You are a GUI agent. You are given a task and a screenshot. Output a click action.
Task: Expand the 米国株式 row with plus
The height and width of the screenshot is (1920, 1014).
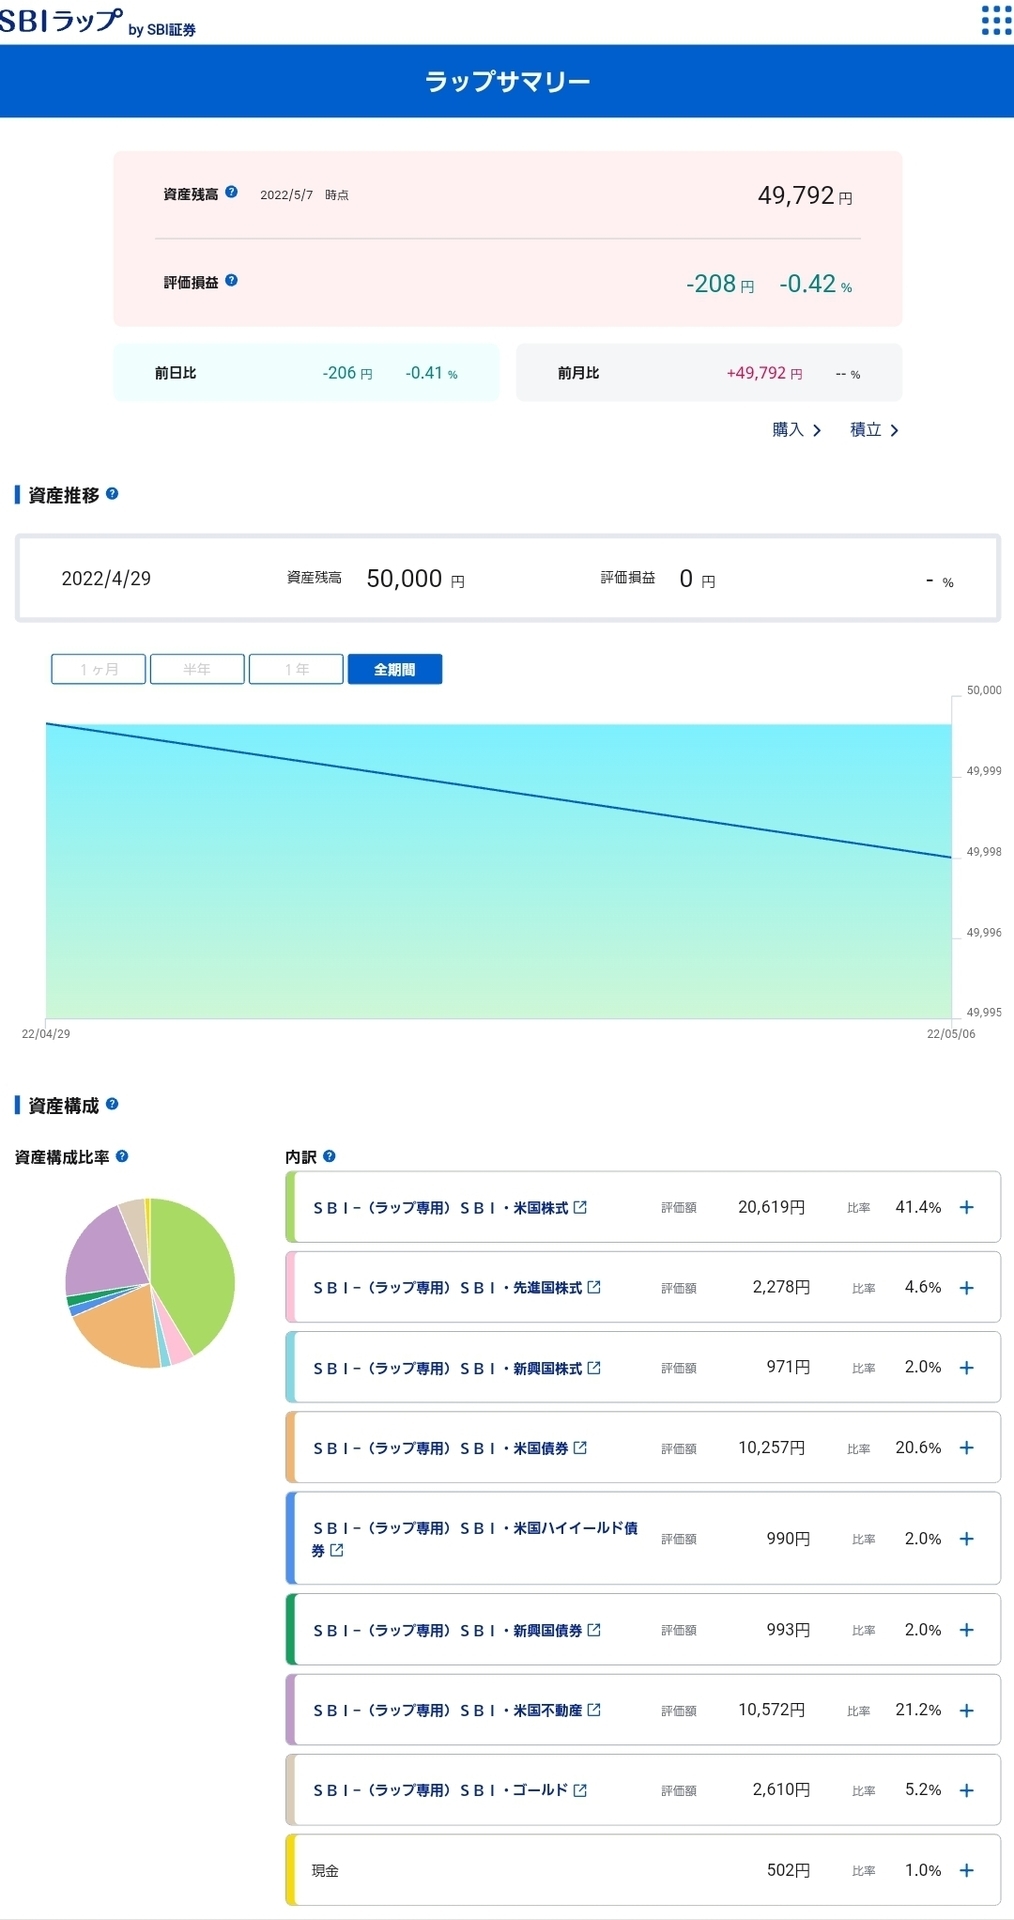point(967,1207)
